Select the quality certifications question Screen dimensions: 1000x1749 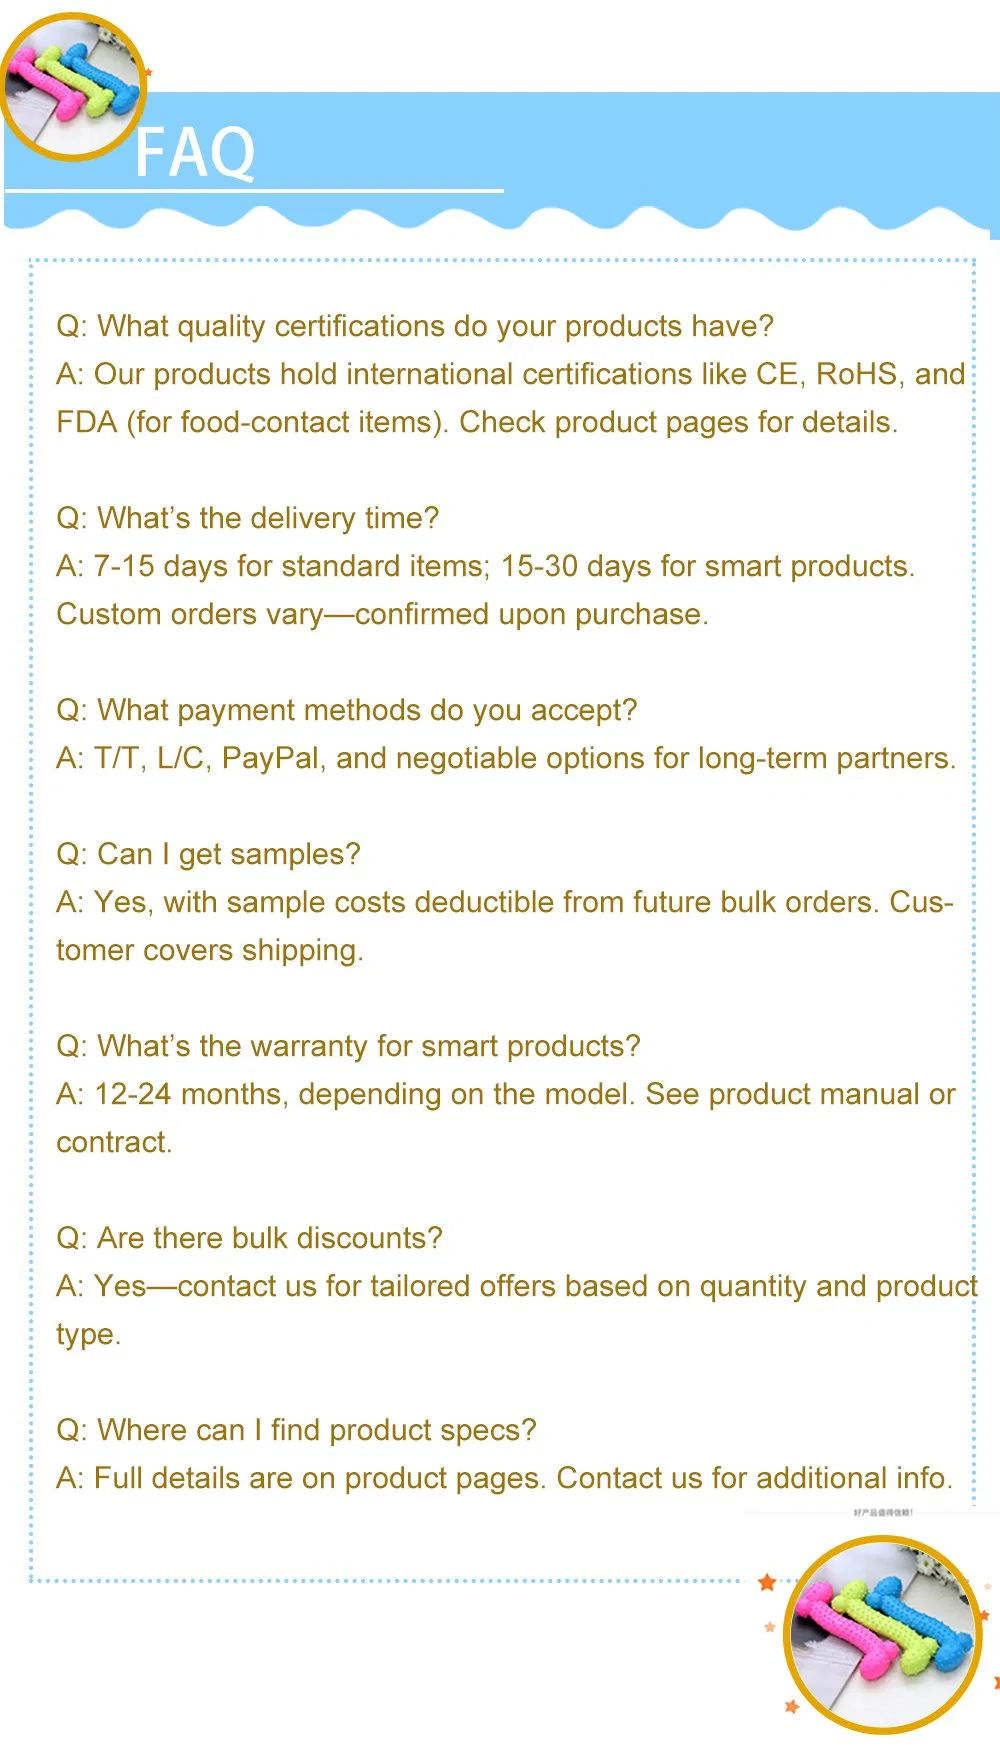point(415,326)
